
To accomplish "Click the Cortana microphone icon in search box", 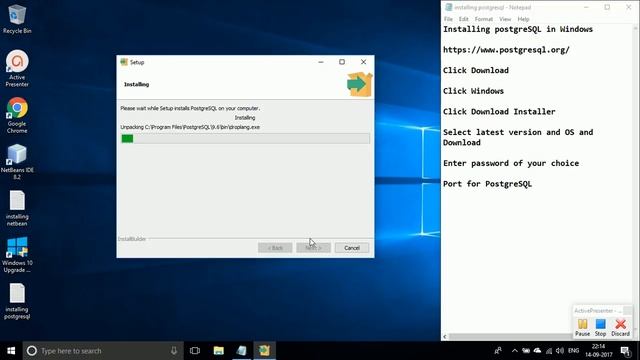I will (x=174, y=351).
